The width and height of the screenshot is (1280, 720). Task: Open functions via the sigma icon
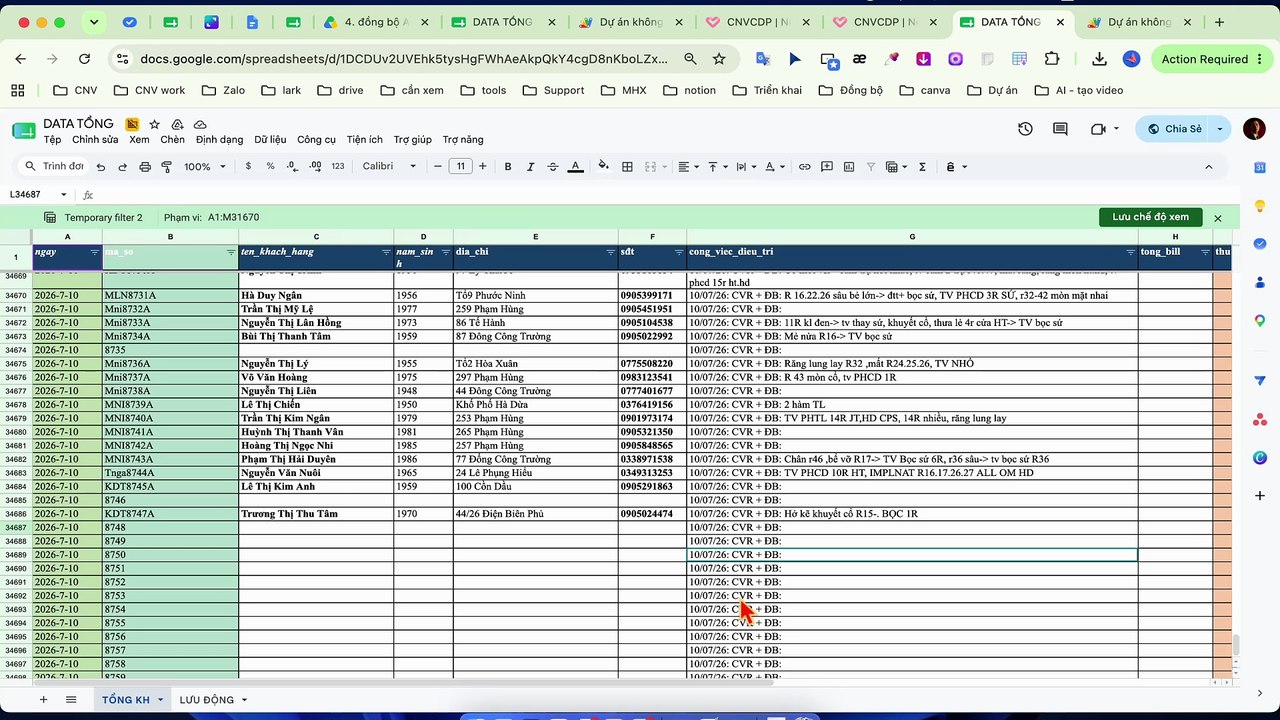(922, 167)
